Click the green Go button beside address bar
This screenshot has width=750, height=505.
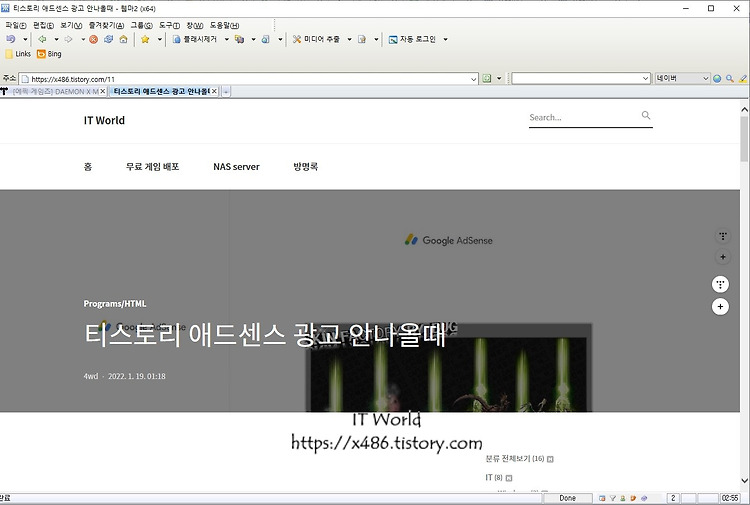(487, 78)
